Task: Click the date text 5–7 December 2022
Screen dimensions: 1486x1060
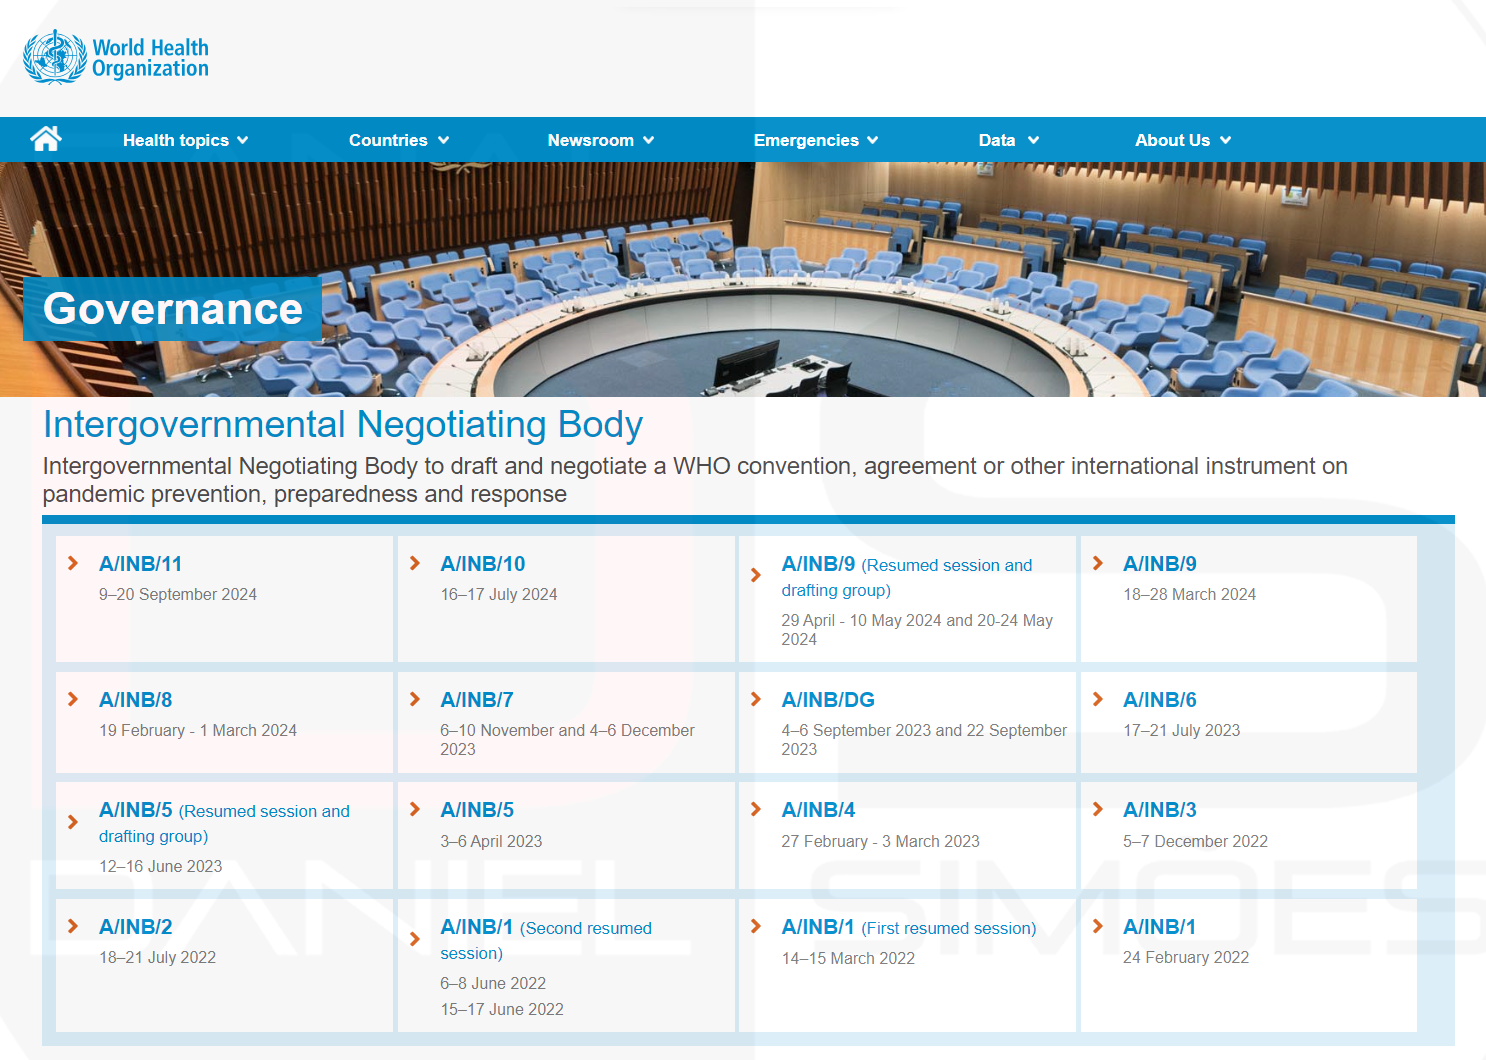Action: tap(1195, 841)
